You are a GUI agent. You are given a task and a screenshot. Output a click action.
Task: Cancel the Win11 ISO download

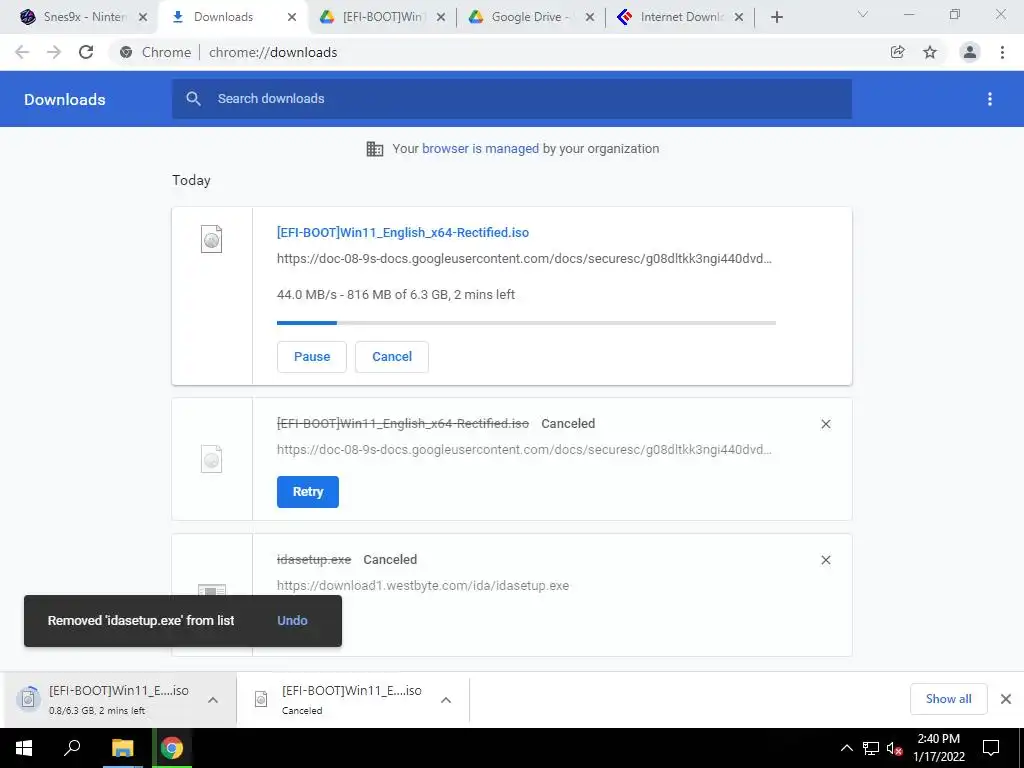(392, 357)
